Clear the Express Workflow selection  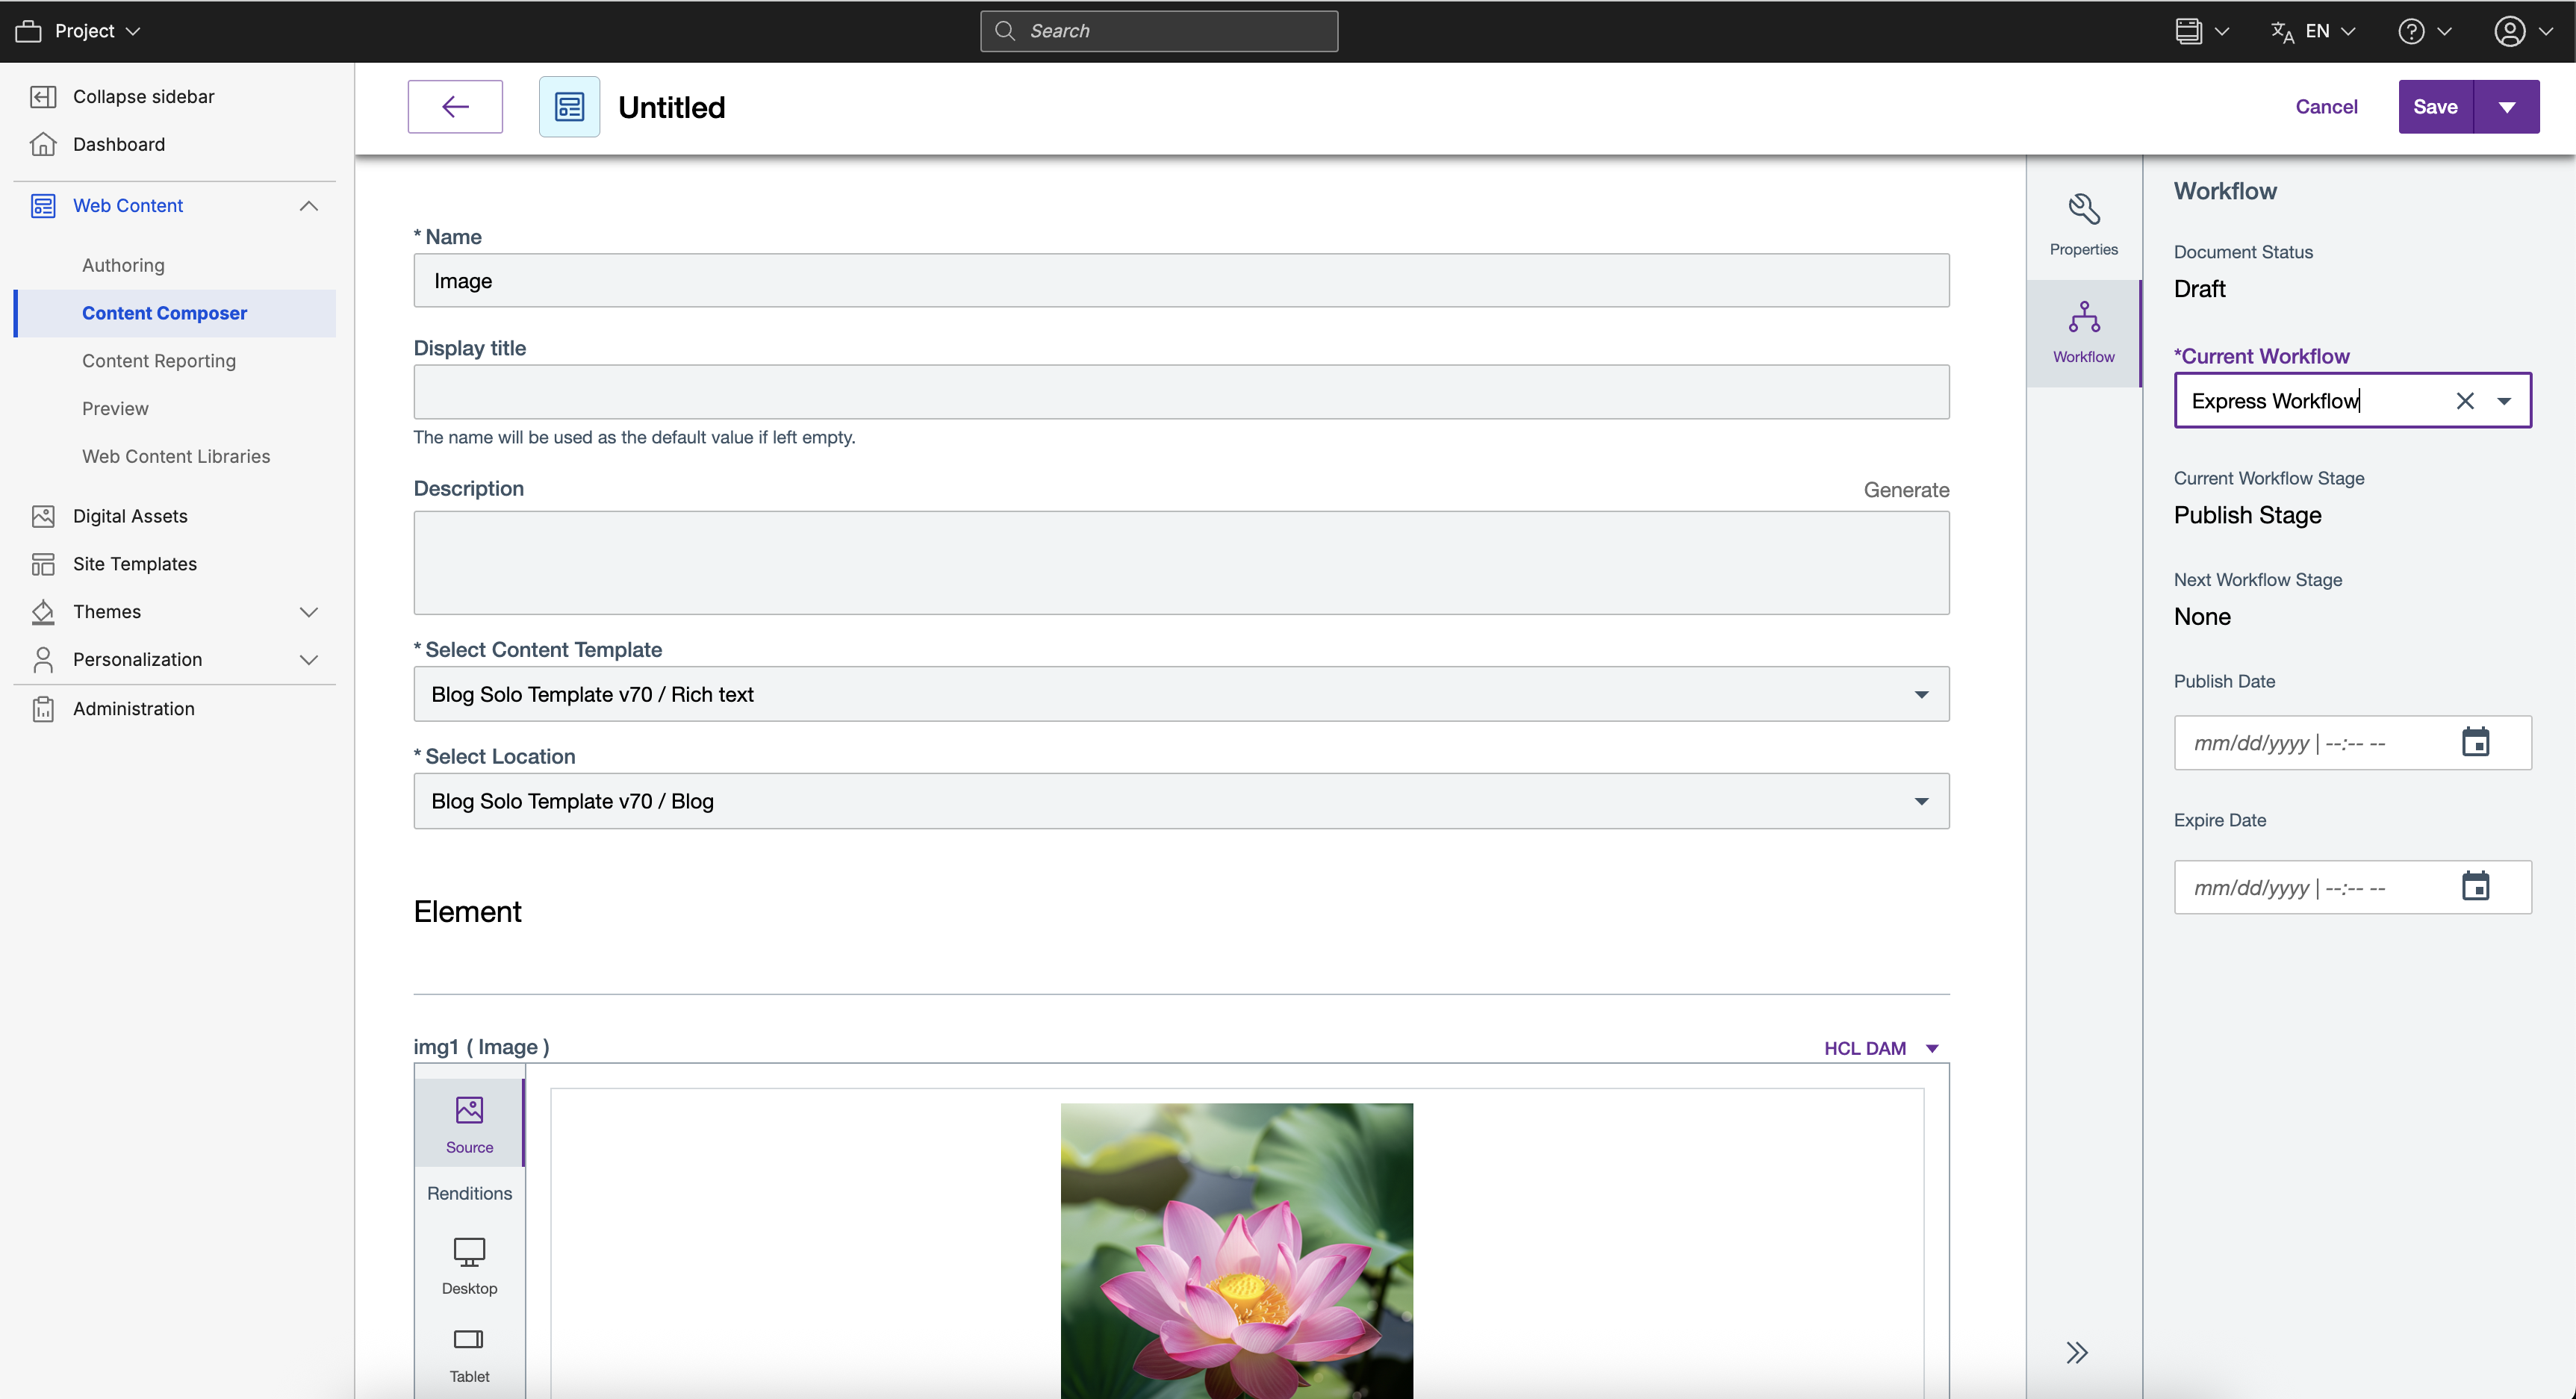coord(2465,400)
